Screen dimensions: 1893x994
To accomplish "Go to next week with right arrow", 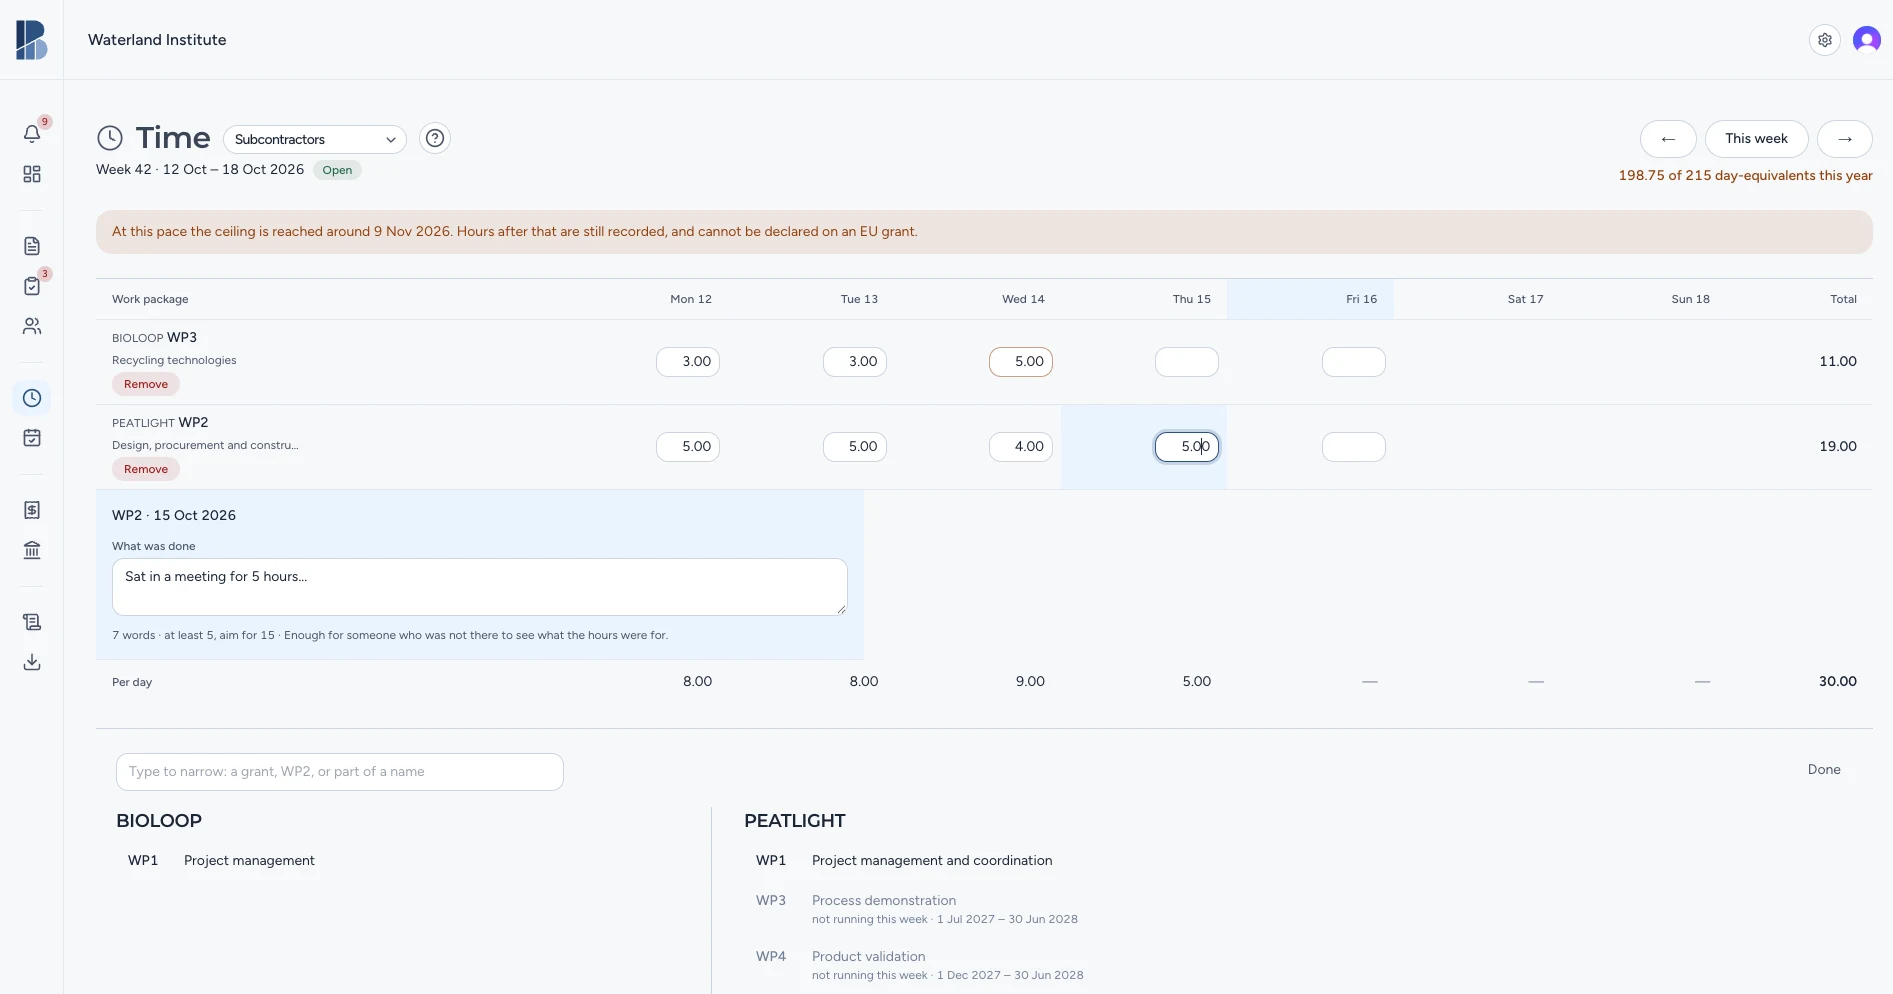I will click(x=1845, y=139).
